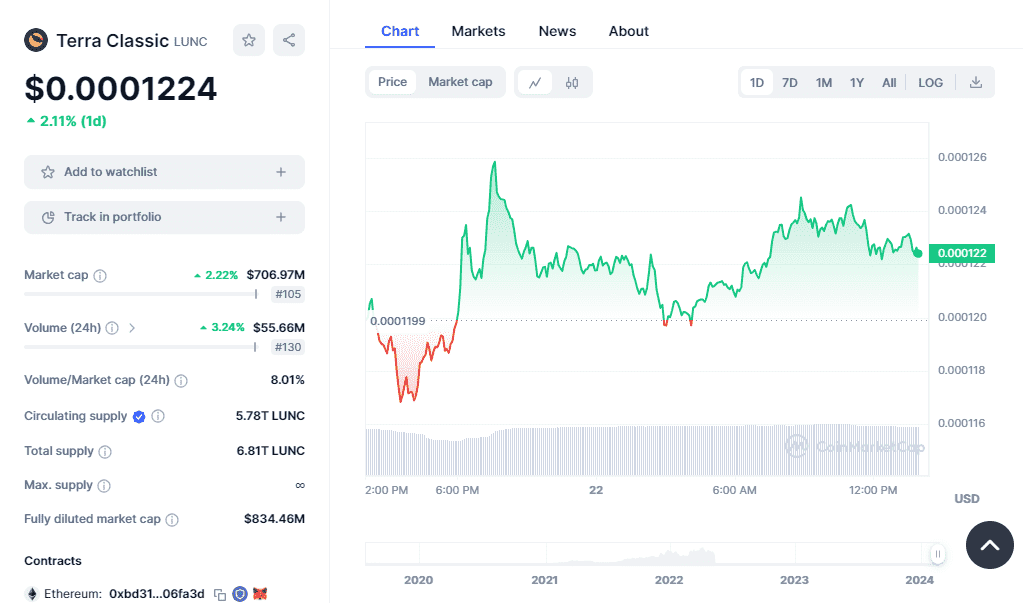Click the $834.46M fully diluted value

pos(274,519)
